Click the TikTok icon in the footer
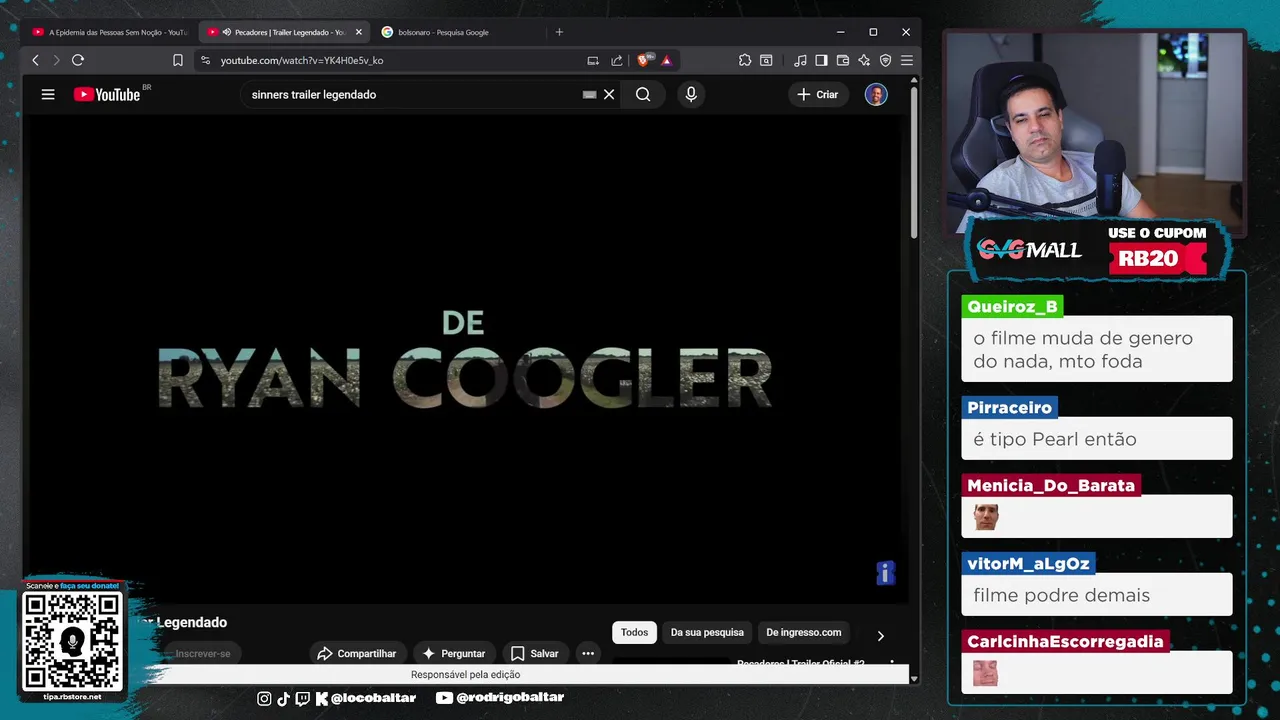1280x720 pixels. [x=283, y=698]
